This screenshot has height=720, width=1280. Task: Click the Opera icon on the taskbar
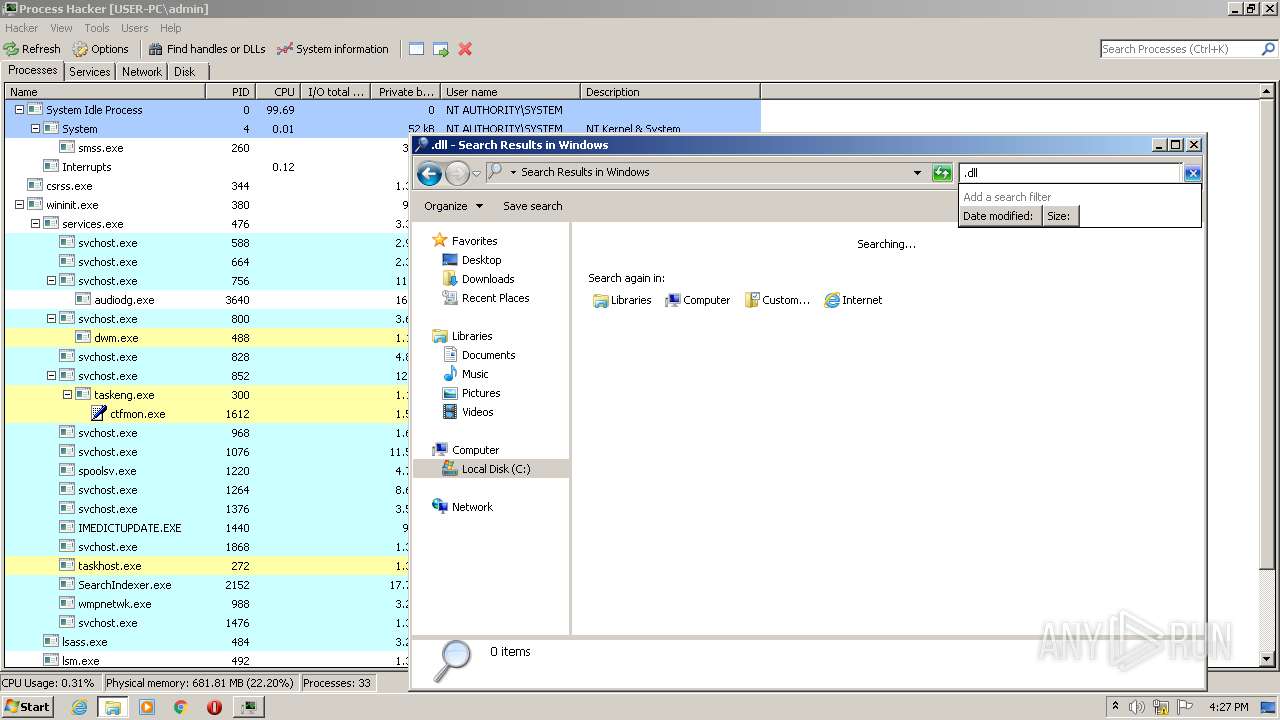[214, 707]
